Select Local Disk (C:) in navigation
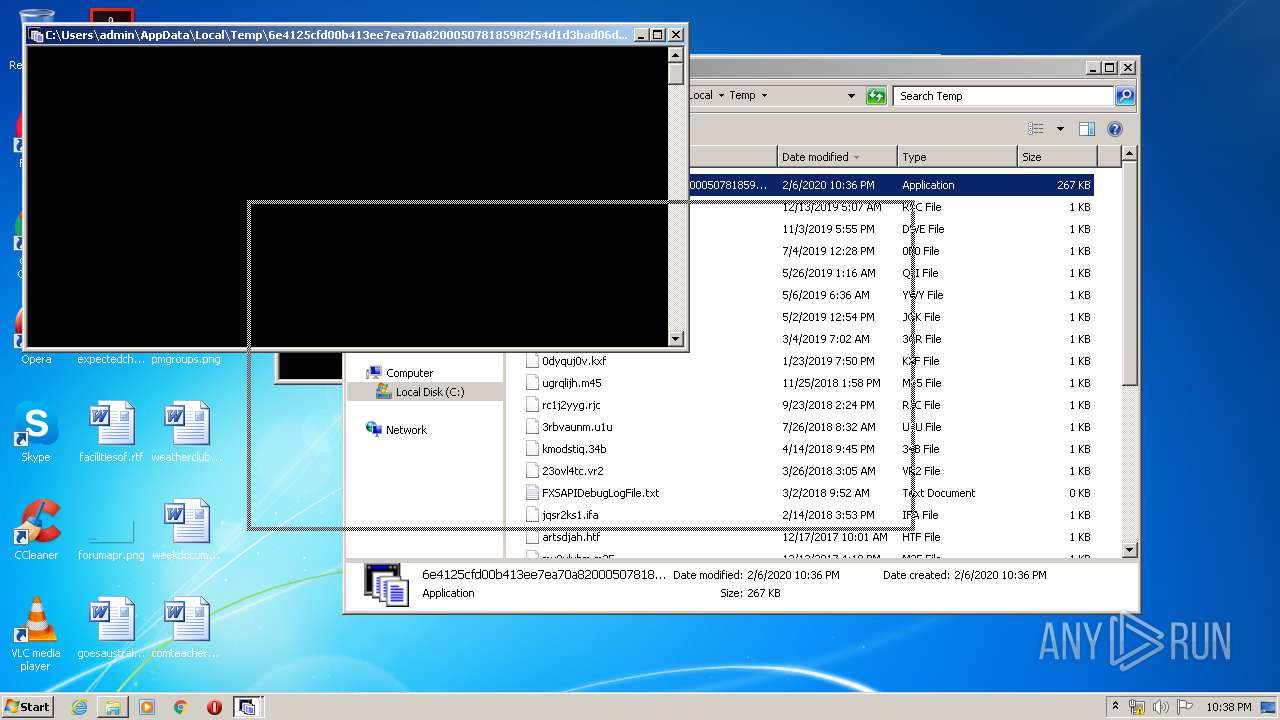This screenshot has height=720, width=1280. tap(429, 392)
